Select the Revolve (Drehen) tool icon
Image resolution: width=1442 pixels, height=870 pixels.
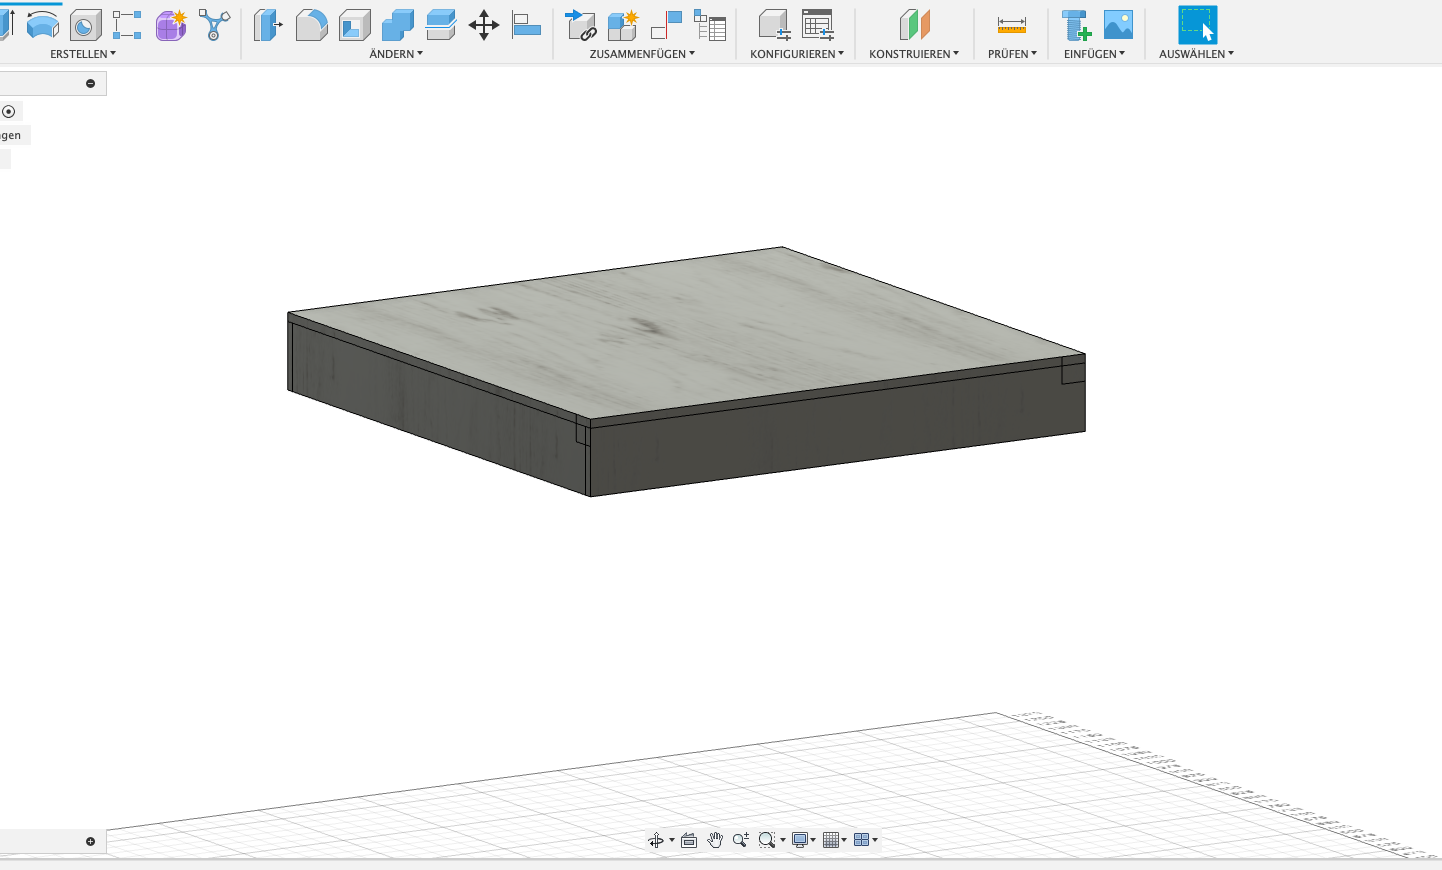pos(42,25)
